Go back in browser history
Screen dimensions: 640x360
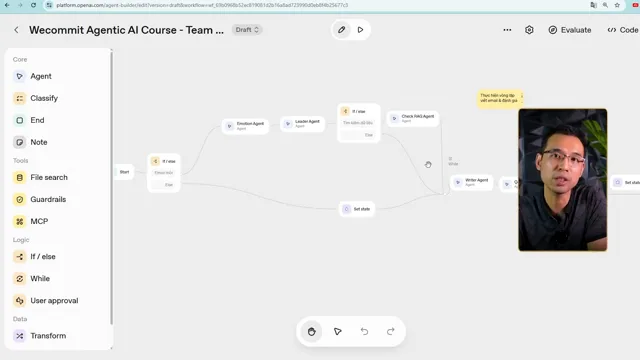coord(7,5)
